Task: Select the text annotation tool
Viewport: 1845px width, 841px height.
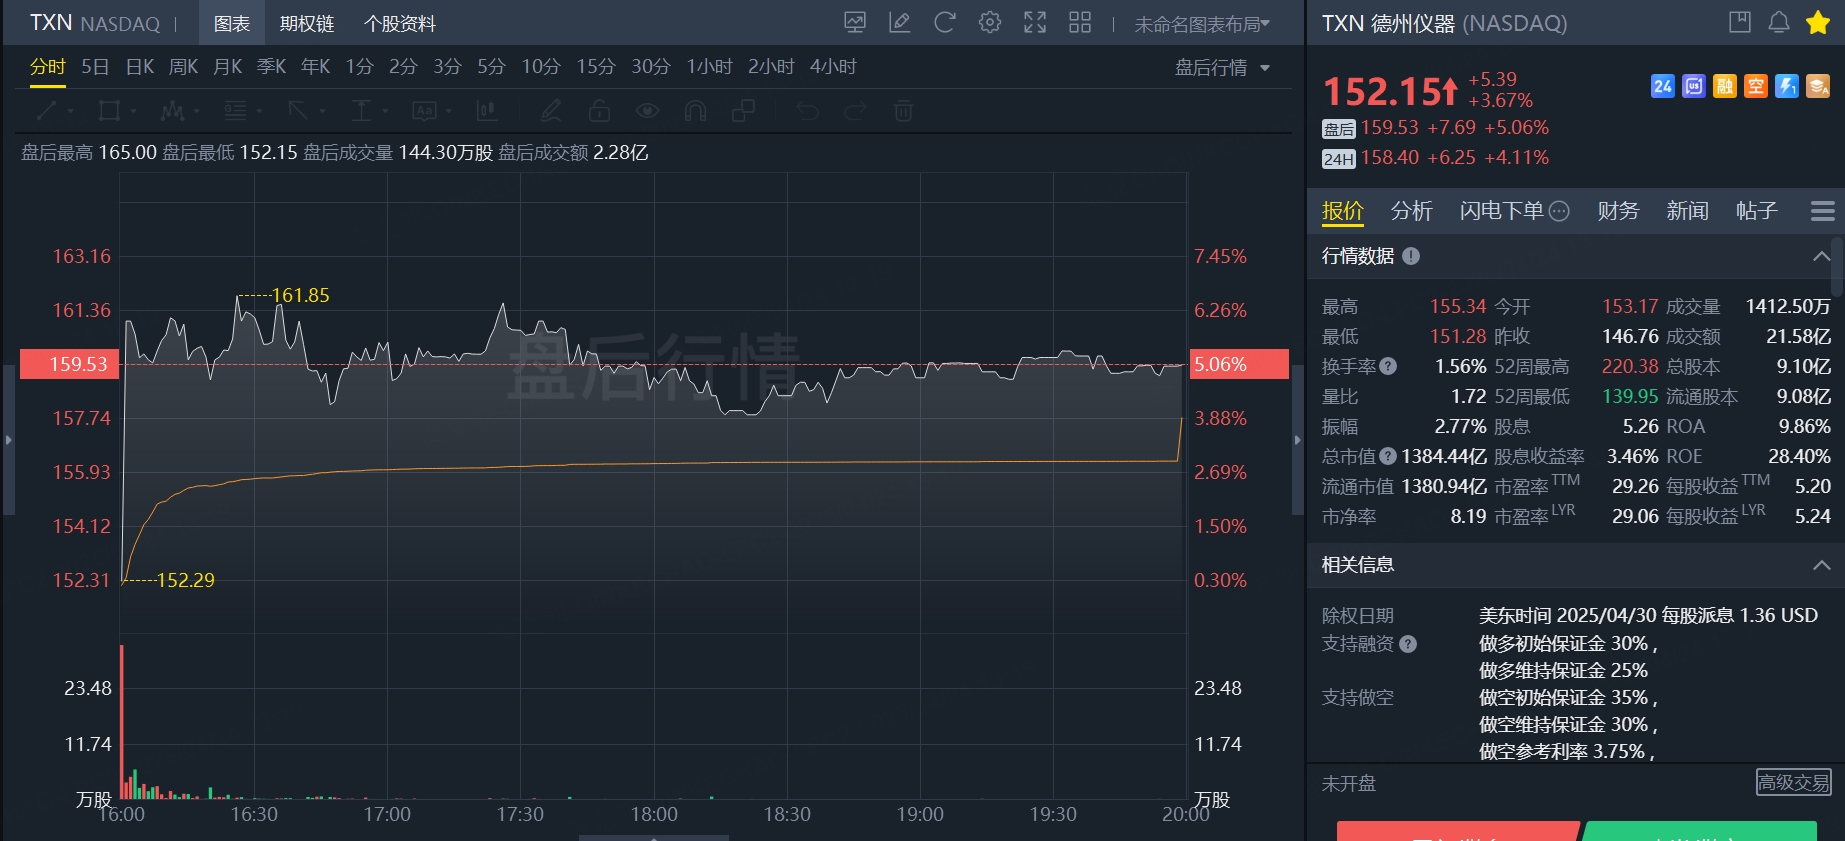Action: point(425,110)
